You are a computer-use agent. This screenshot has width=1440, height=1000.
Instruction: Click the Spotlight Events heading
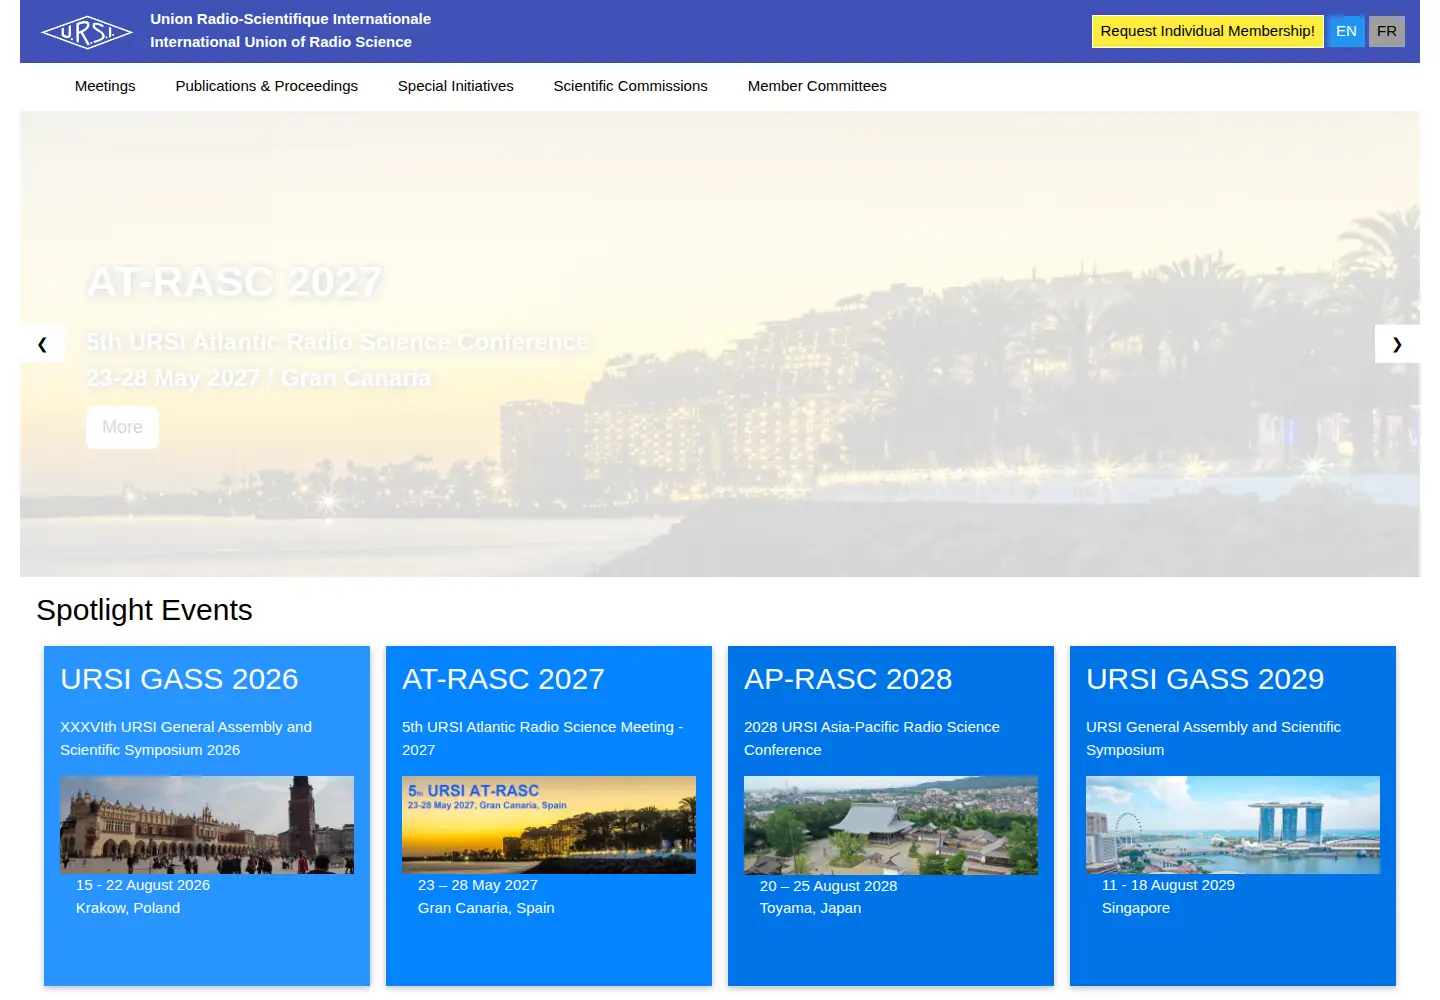(x=144, y=610)
